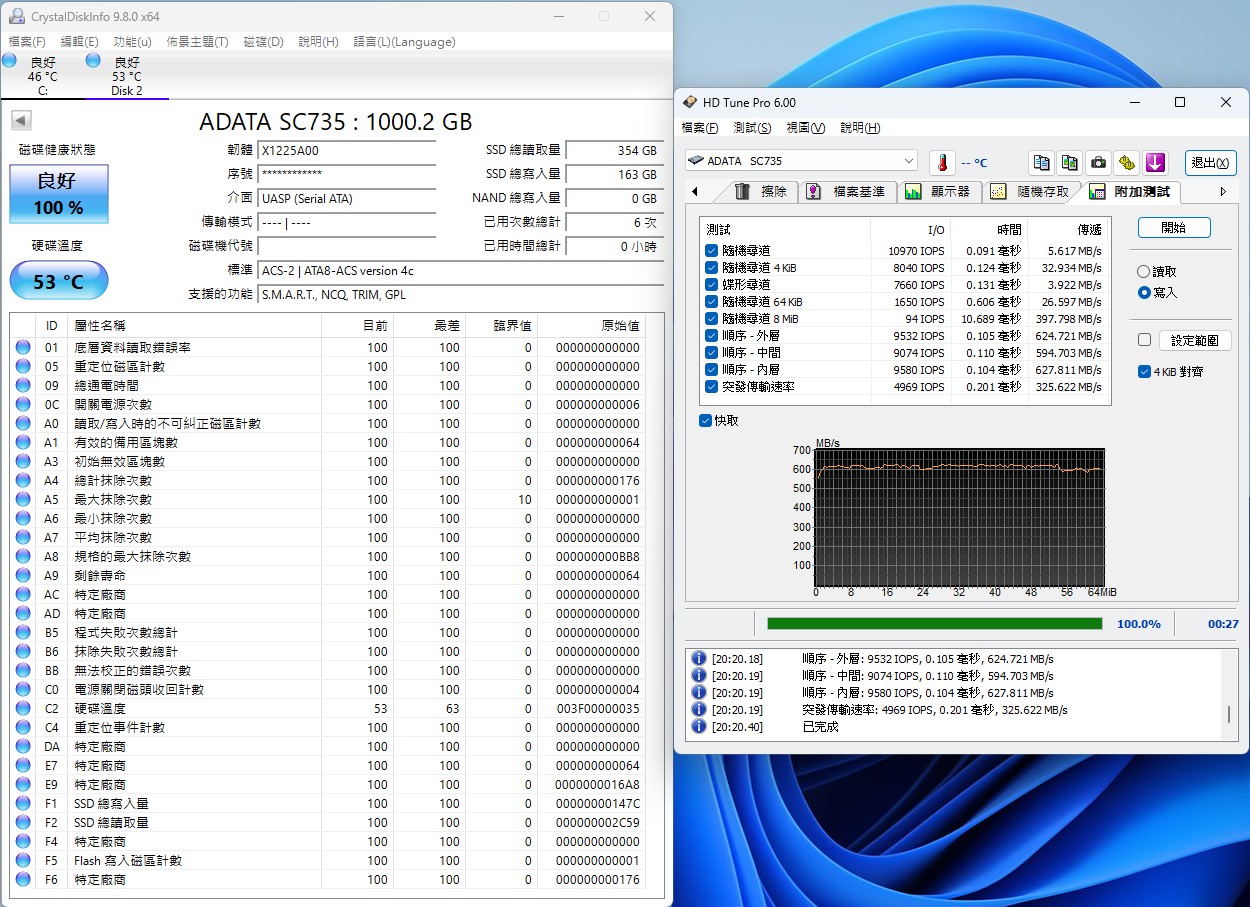The width and height of the screenshot is (1250, 907).
Task: Toggle the 蝶形尋道 test checkbox
Action: (x=711, y=285)
